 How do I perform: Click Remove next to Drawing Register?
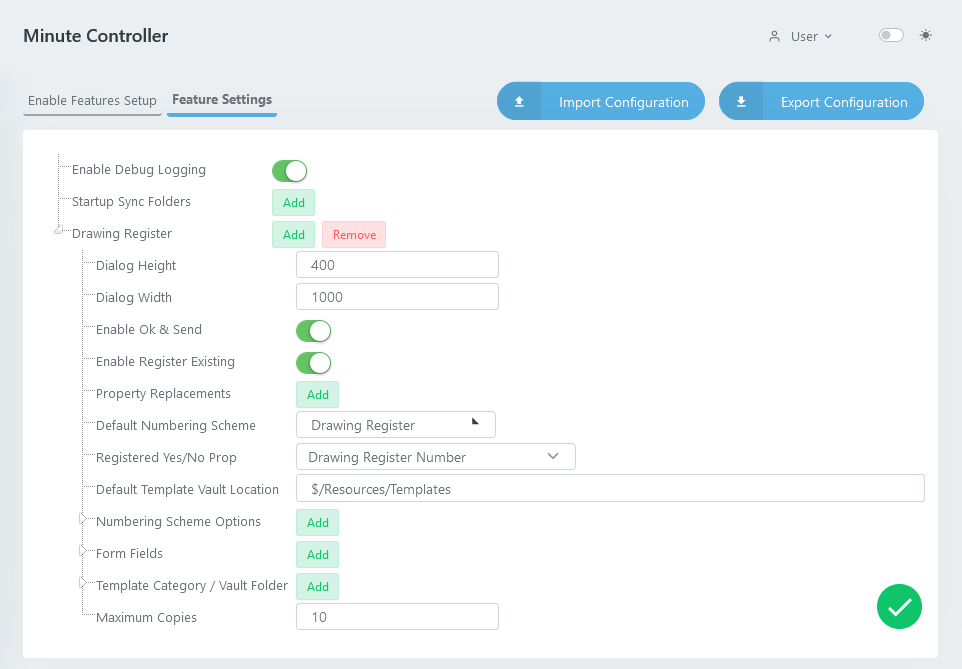click(353, 234)
